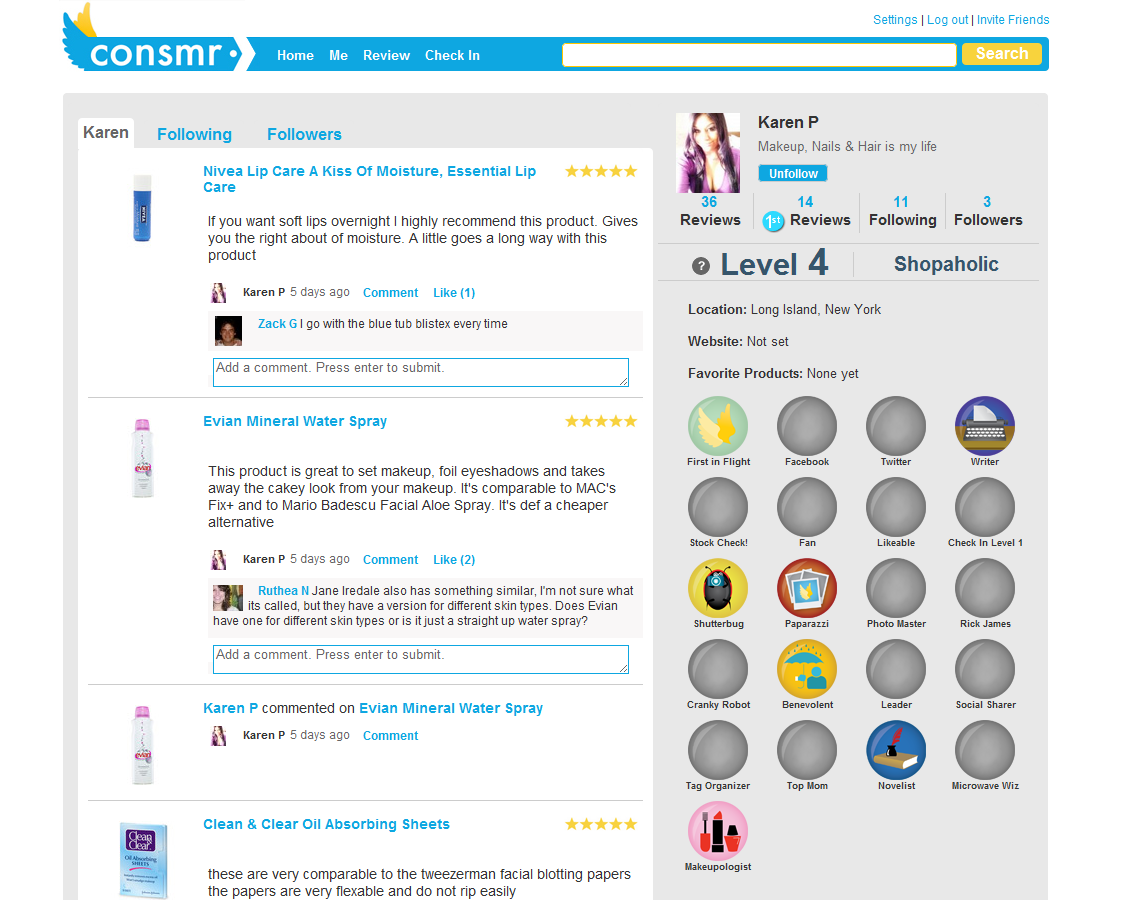Open Clean & Clear Oil Absorbing Sheets link
Viewport: 1123px width, 900px height.
[326, 824]
